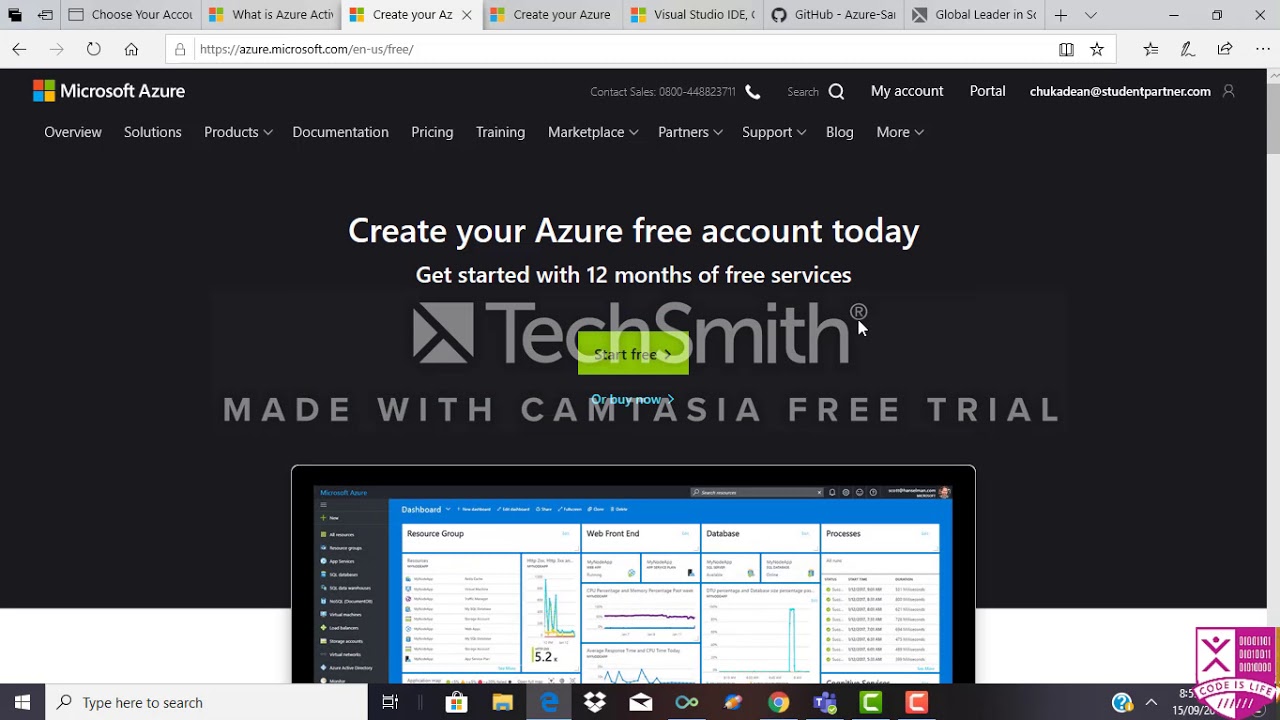Viewport: 1280px width, 720px height.
Task: Open Microsoft Store from taskbar
Action: coord(456,702)
